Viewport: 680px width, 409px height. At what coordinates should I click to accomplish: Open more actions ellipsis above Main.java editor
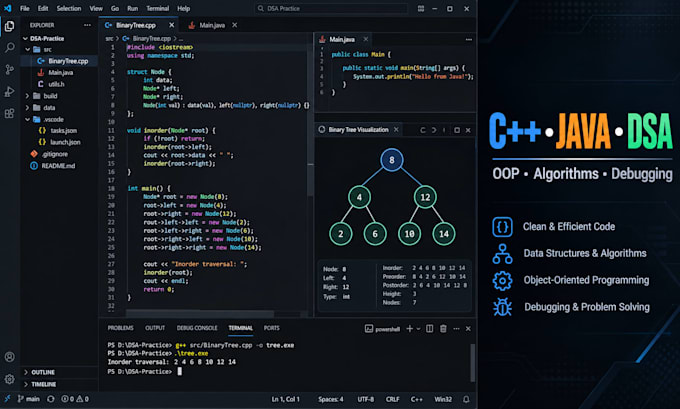click(x=468, y=39)
